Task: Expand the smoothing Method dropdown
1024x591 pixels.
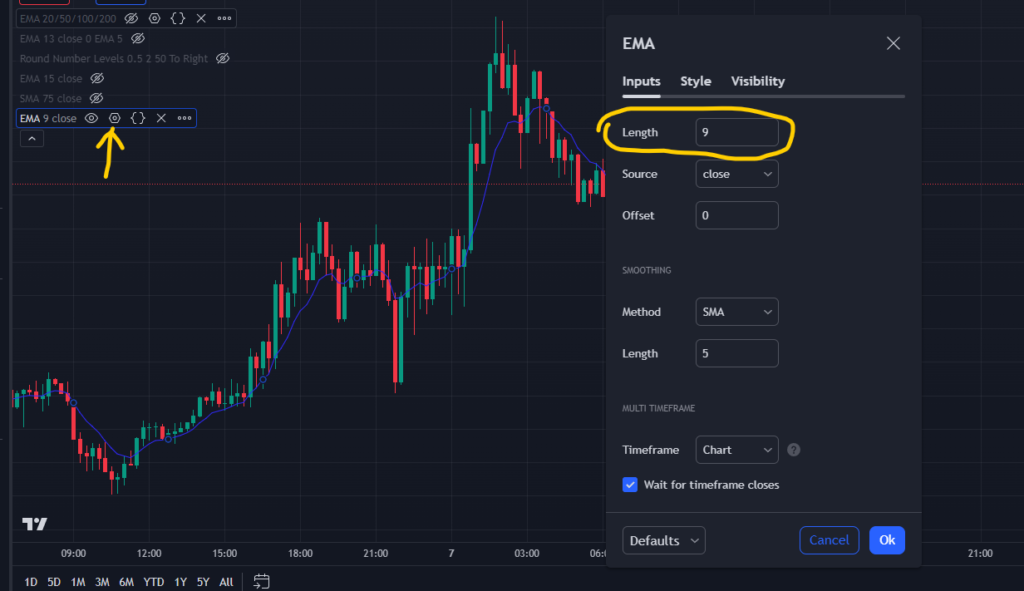Action: point(737,312)
